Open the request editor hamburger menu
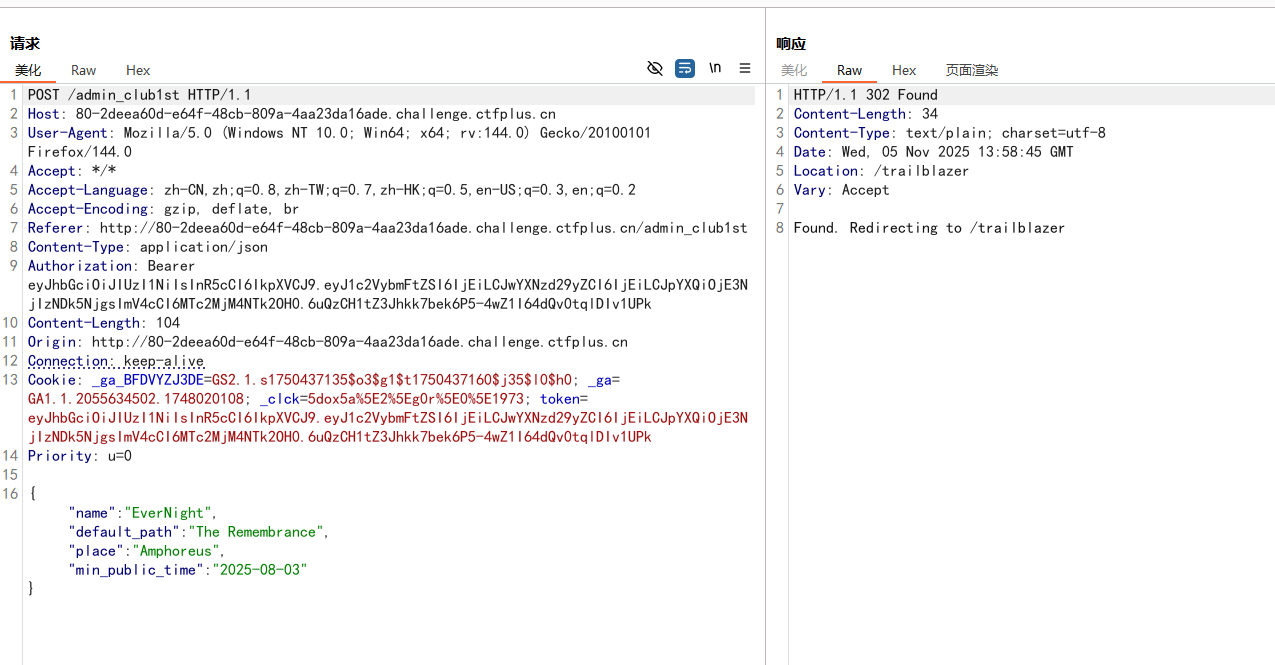The height and width of the screenshot is (665, 1275). coord(745,68)
